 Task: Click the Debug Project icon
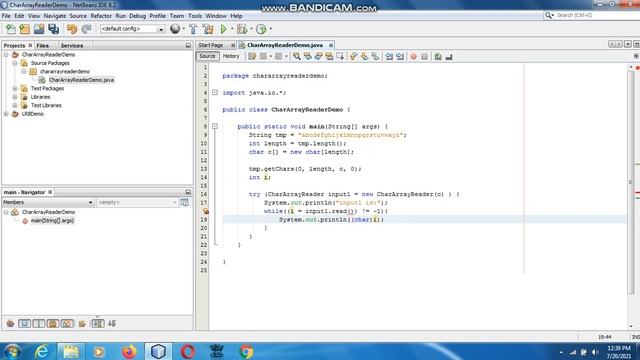pyautogui.click(x=242, y=29)
